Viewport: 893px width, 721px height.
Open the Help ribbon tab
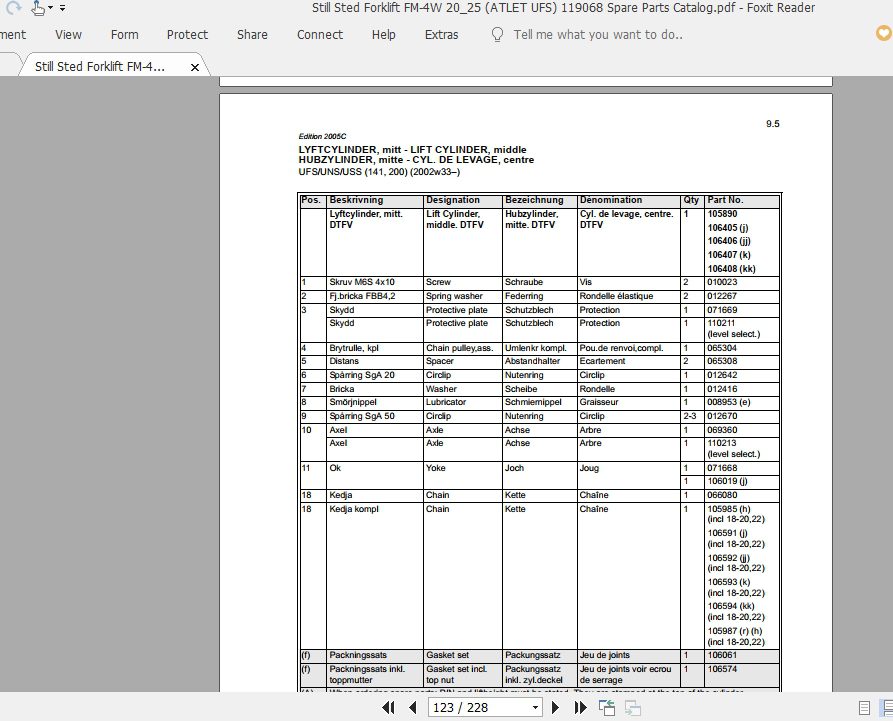pyautogui.click(x=384, y=35)
